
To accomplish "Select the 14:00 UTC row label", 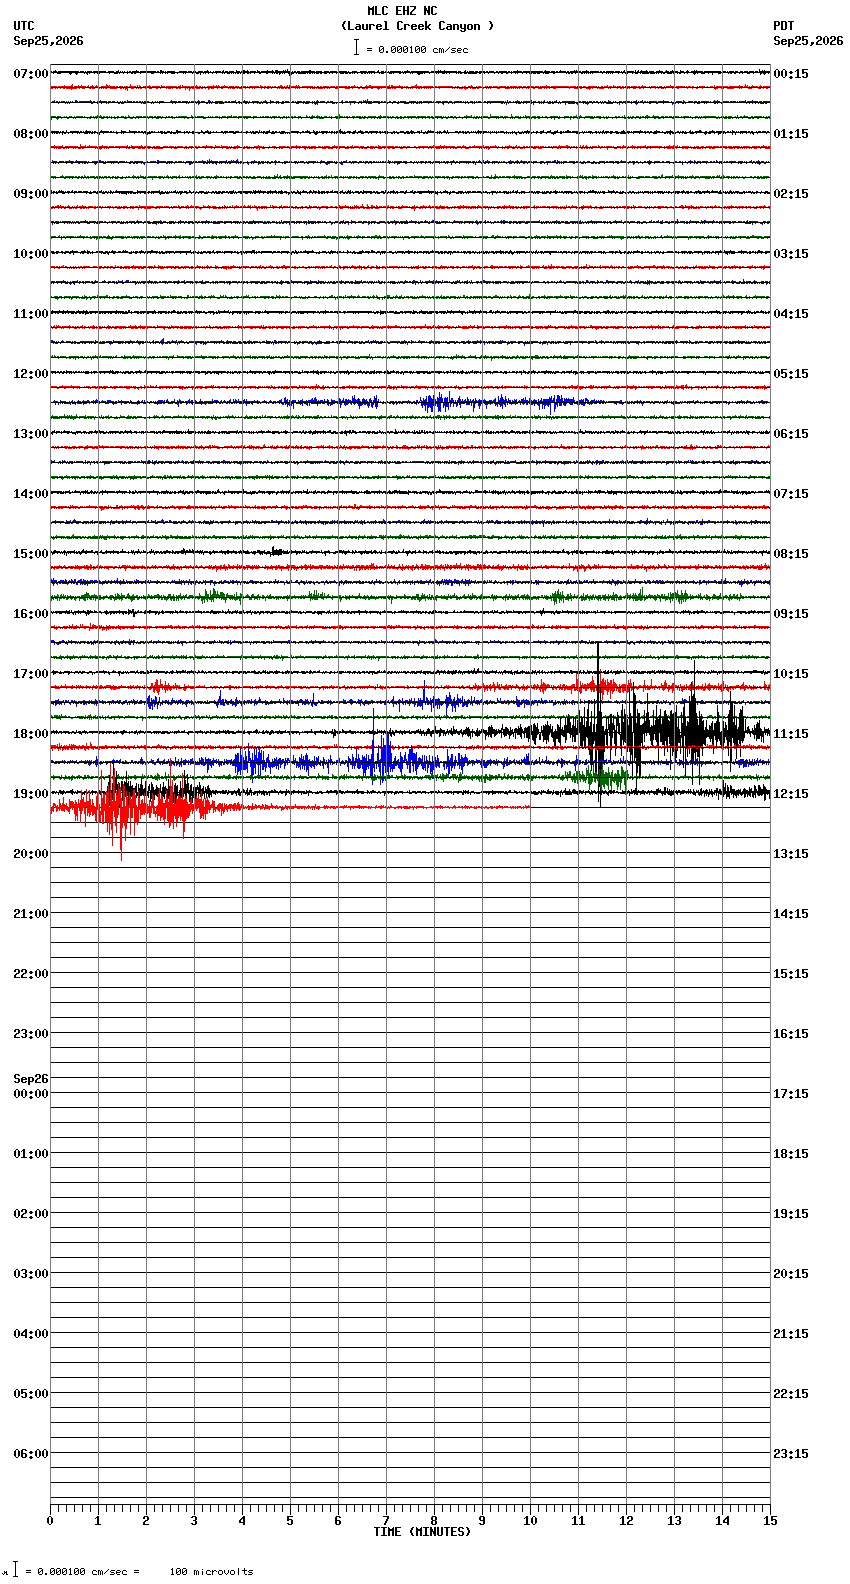I will [x=31, y=494].
